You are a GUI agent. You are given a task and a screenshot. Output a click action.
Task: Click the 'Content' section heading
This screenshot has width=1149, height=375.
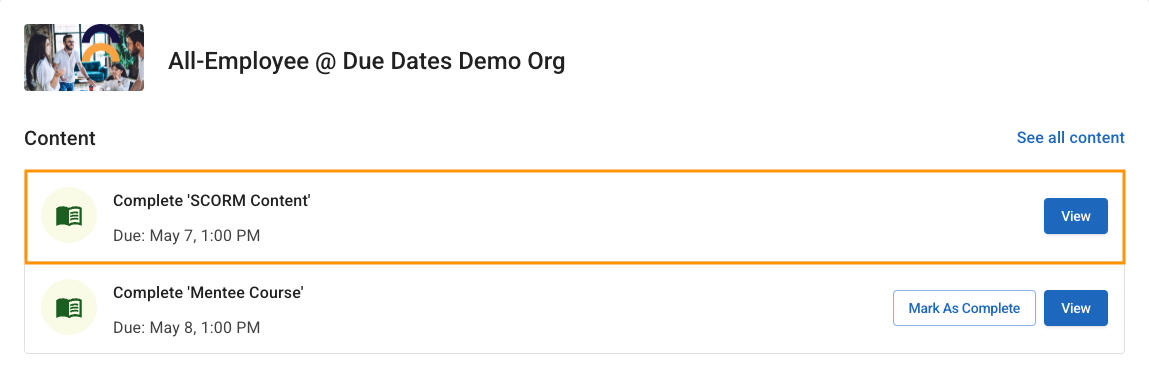(59, 138)
